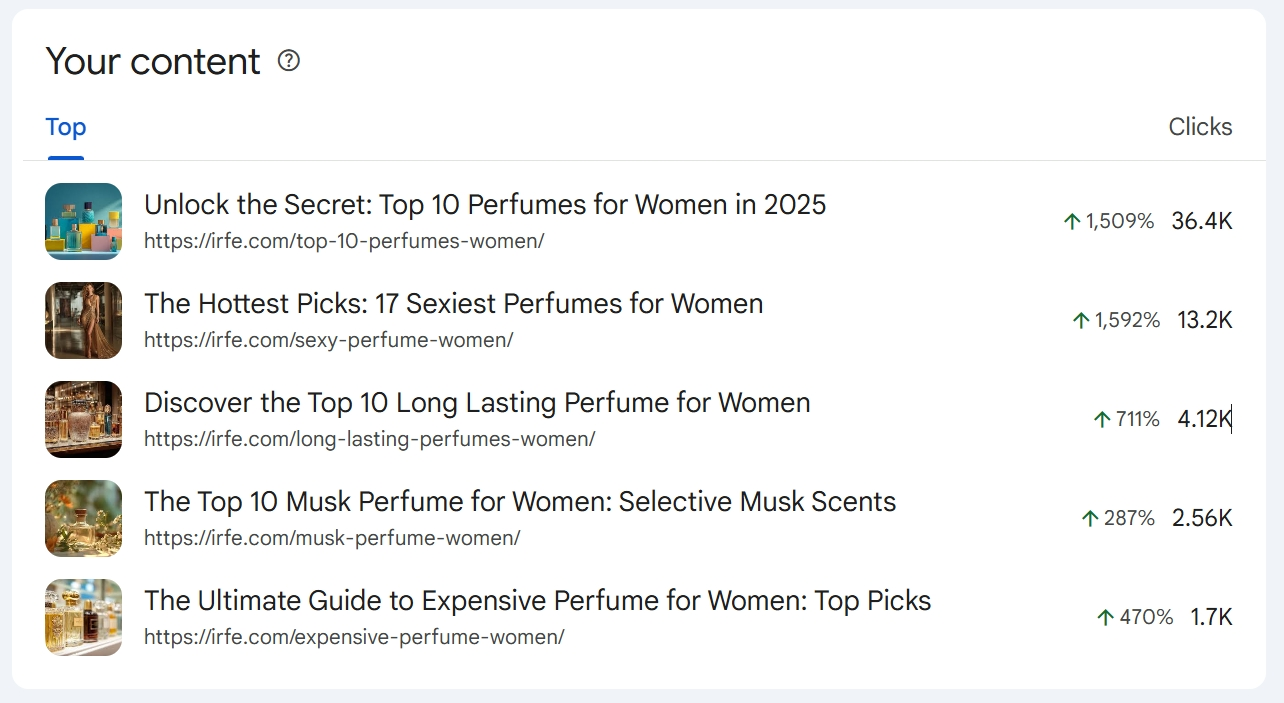Click the 1.7K clicks value
The width and height of the screenshot is (1284, 703).
click(1211, 617)
